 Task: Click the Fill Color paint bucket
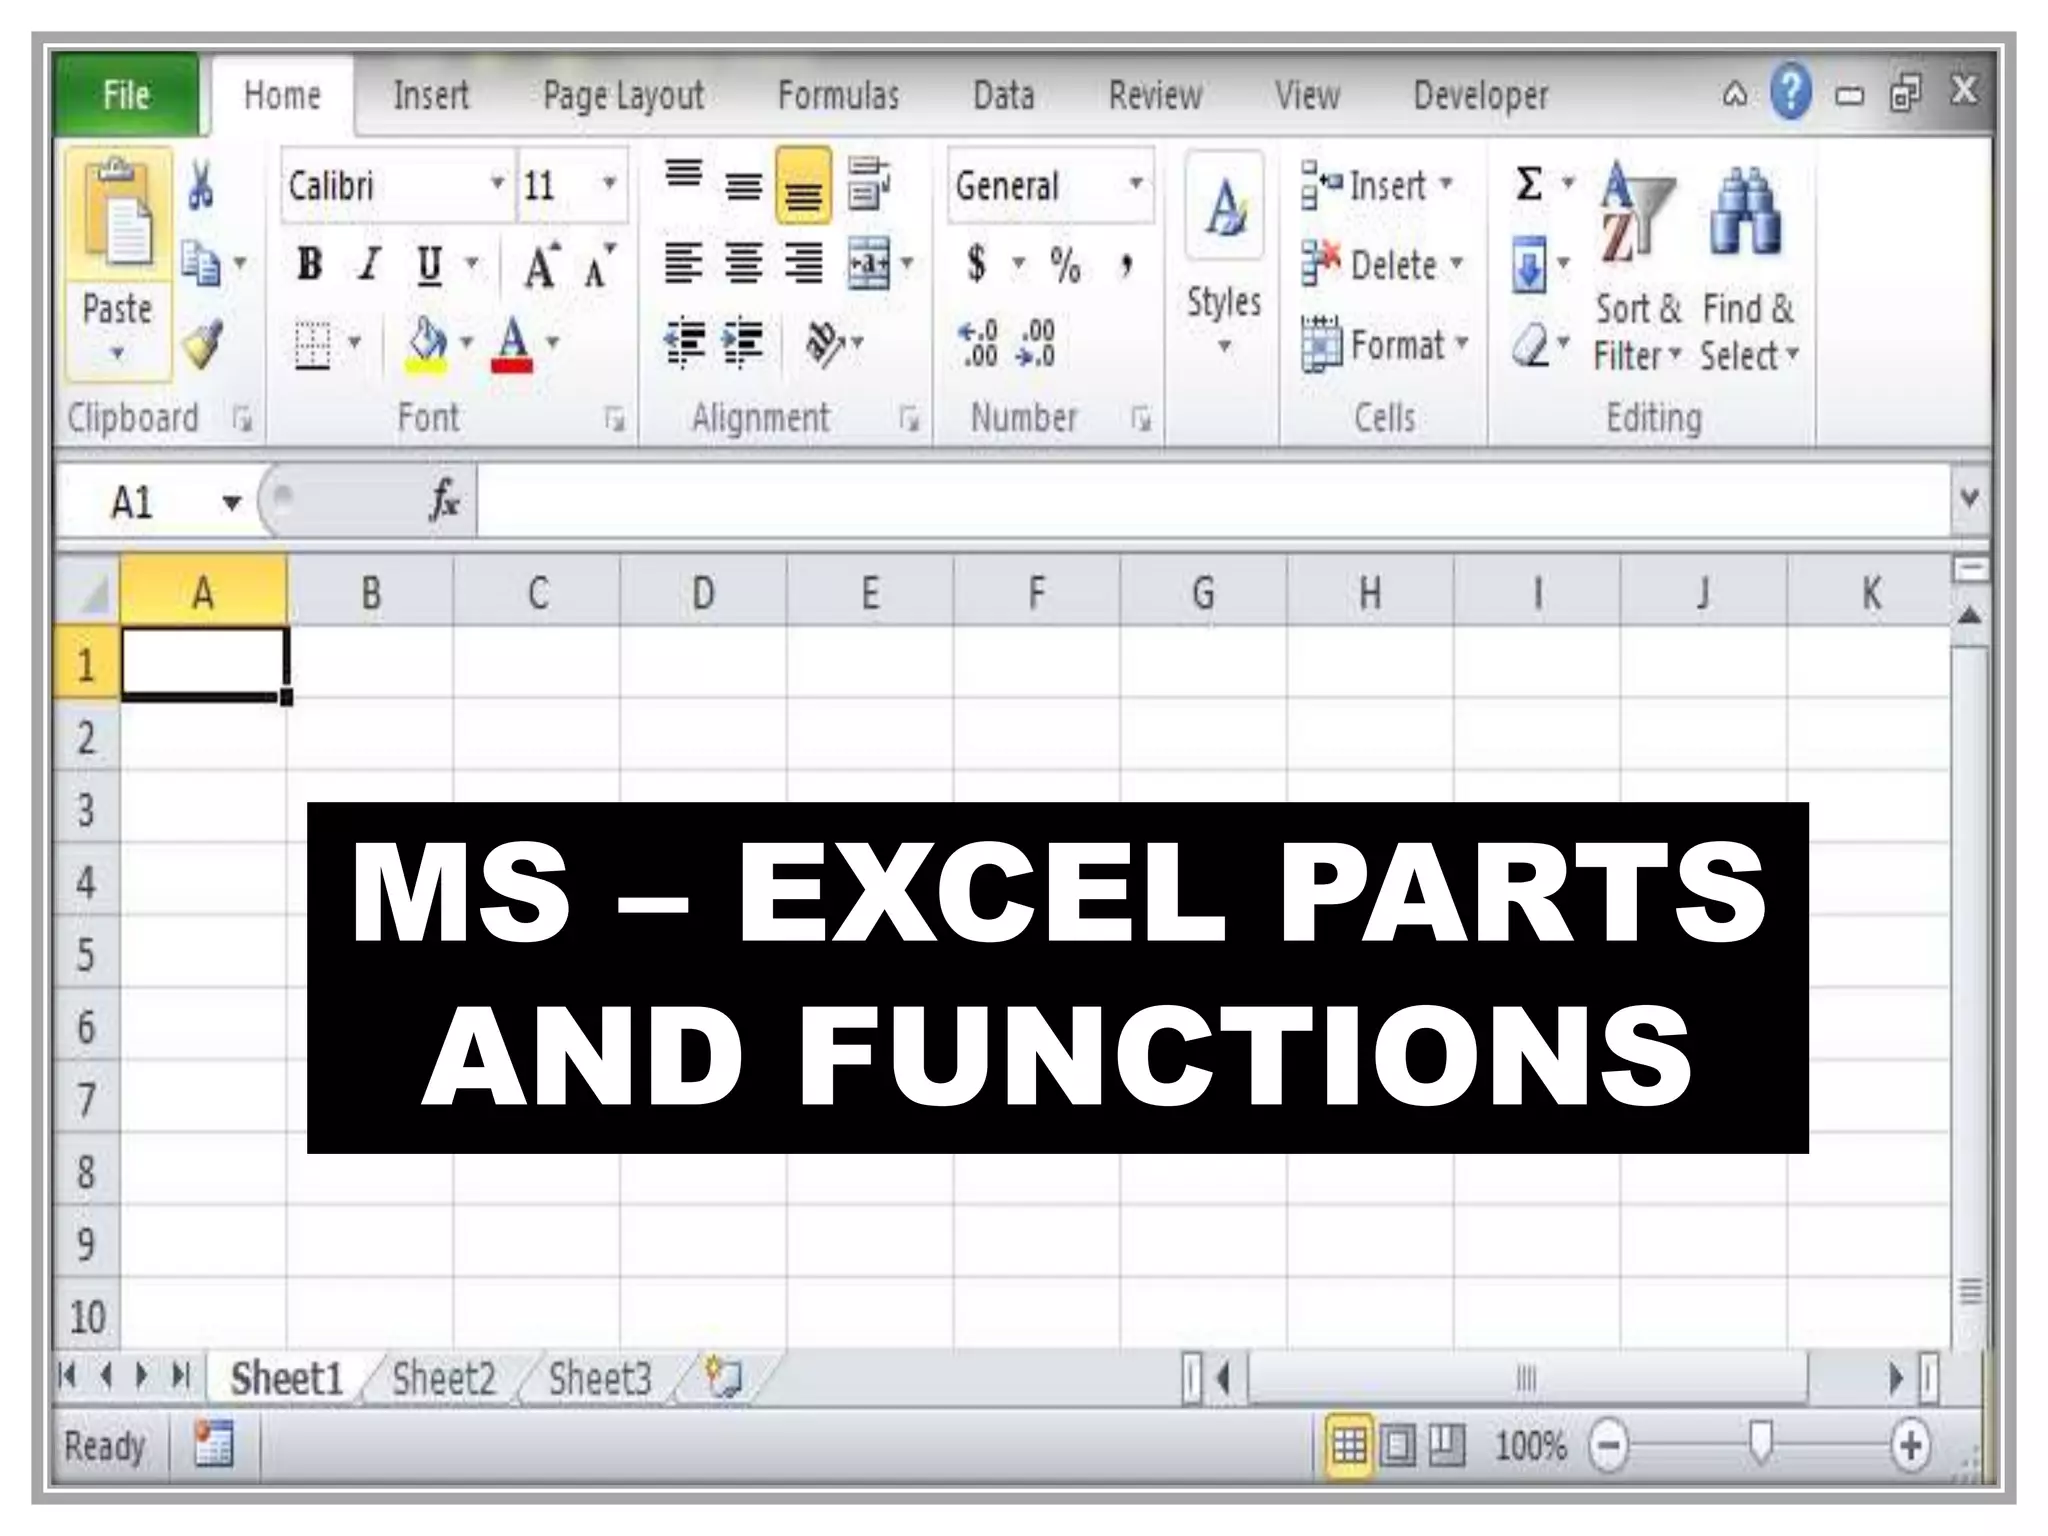pyautogui.click(x=427, y=345)
